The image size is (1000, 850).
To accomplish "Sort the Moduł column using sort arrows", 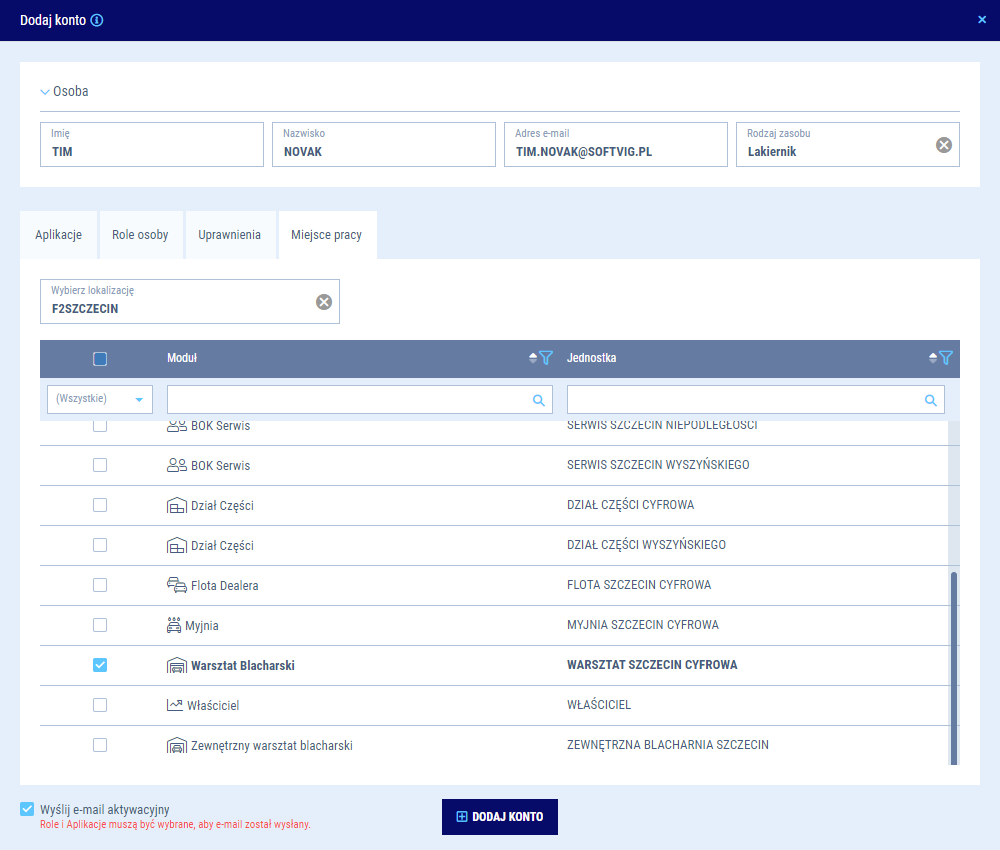I will click(x=533, y=358).
